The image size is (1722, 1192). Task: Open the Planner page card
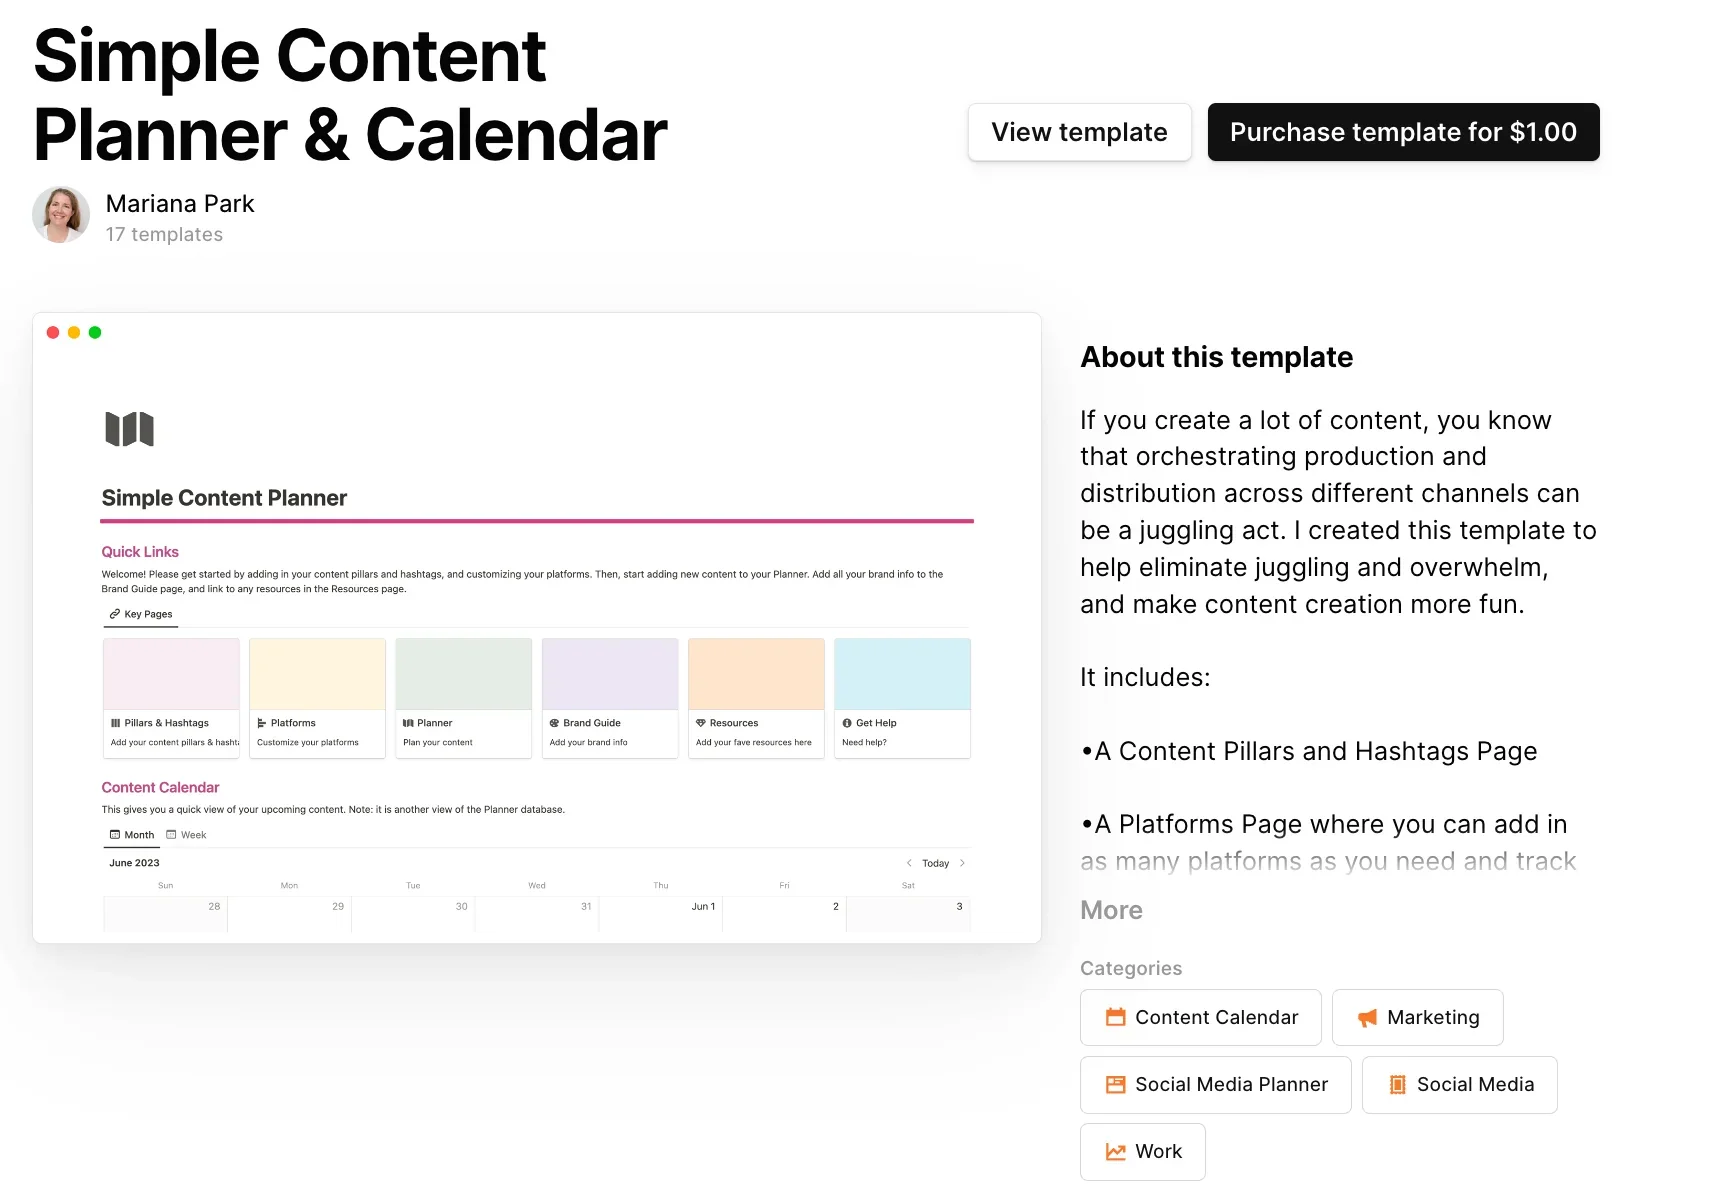coord(463,698)
